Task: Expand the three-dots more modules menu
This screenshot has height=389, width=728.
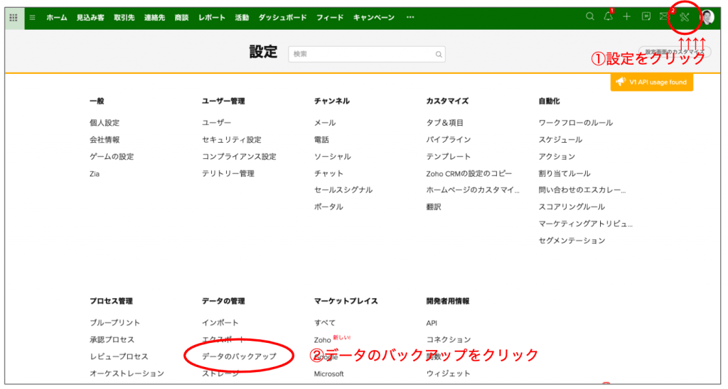Action: click(x=410, y=17)
